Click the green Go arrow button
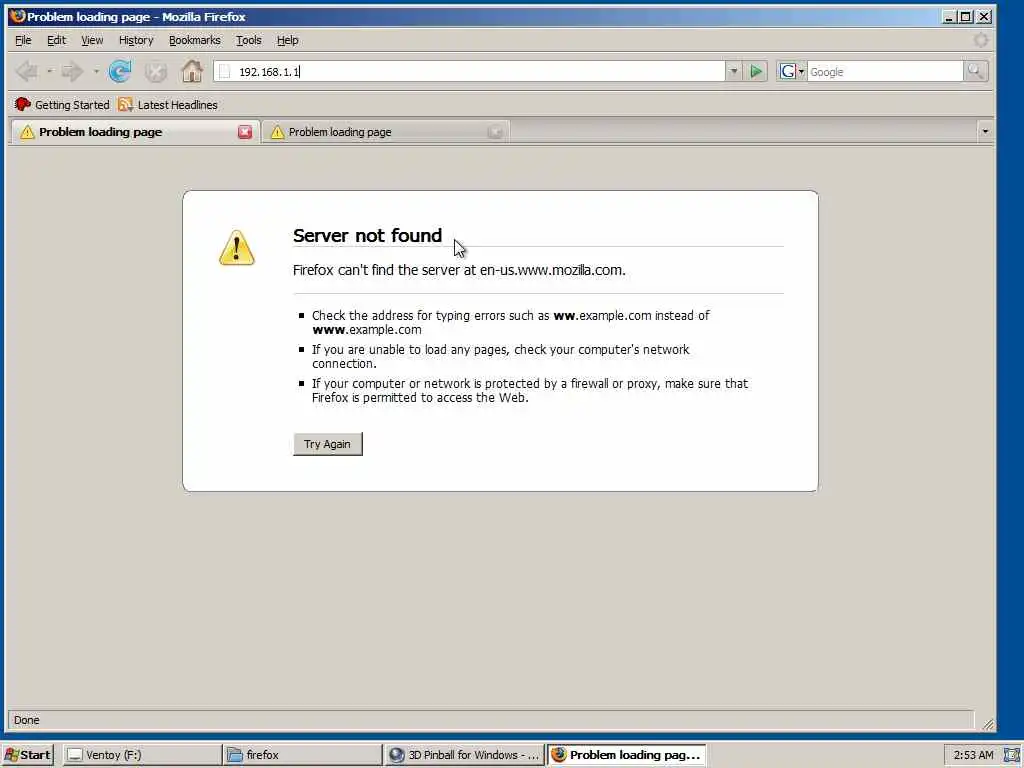The width and height of the screenshot is (1024, 768). click(x=756, y=71)
